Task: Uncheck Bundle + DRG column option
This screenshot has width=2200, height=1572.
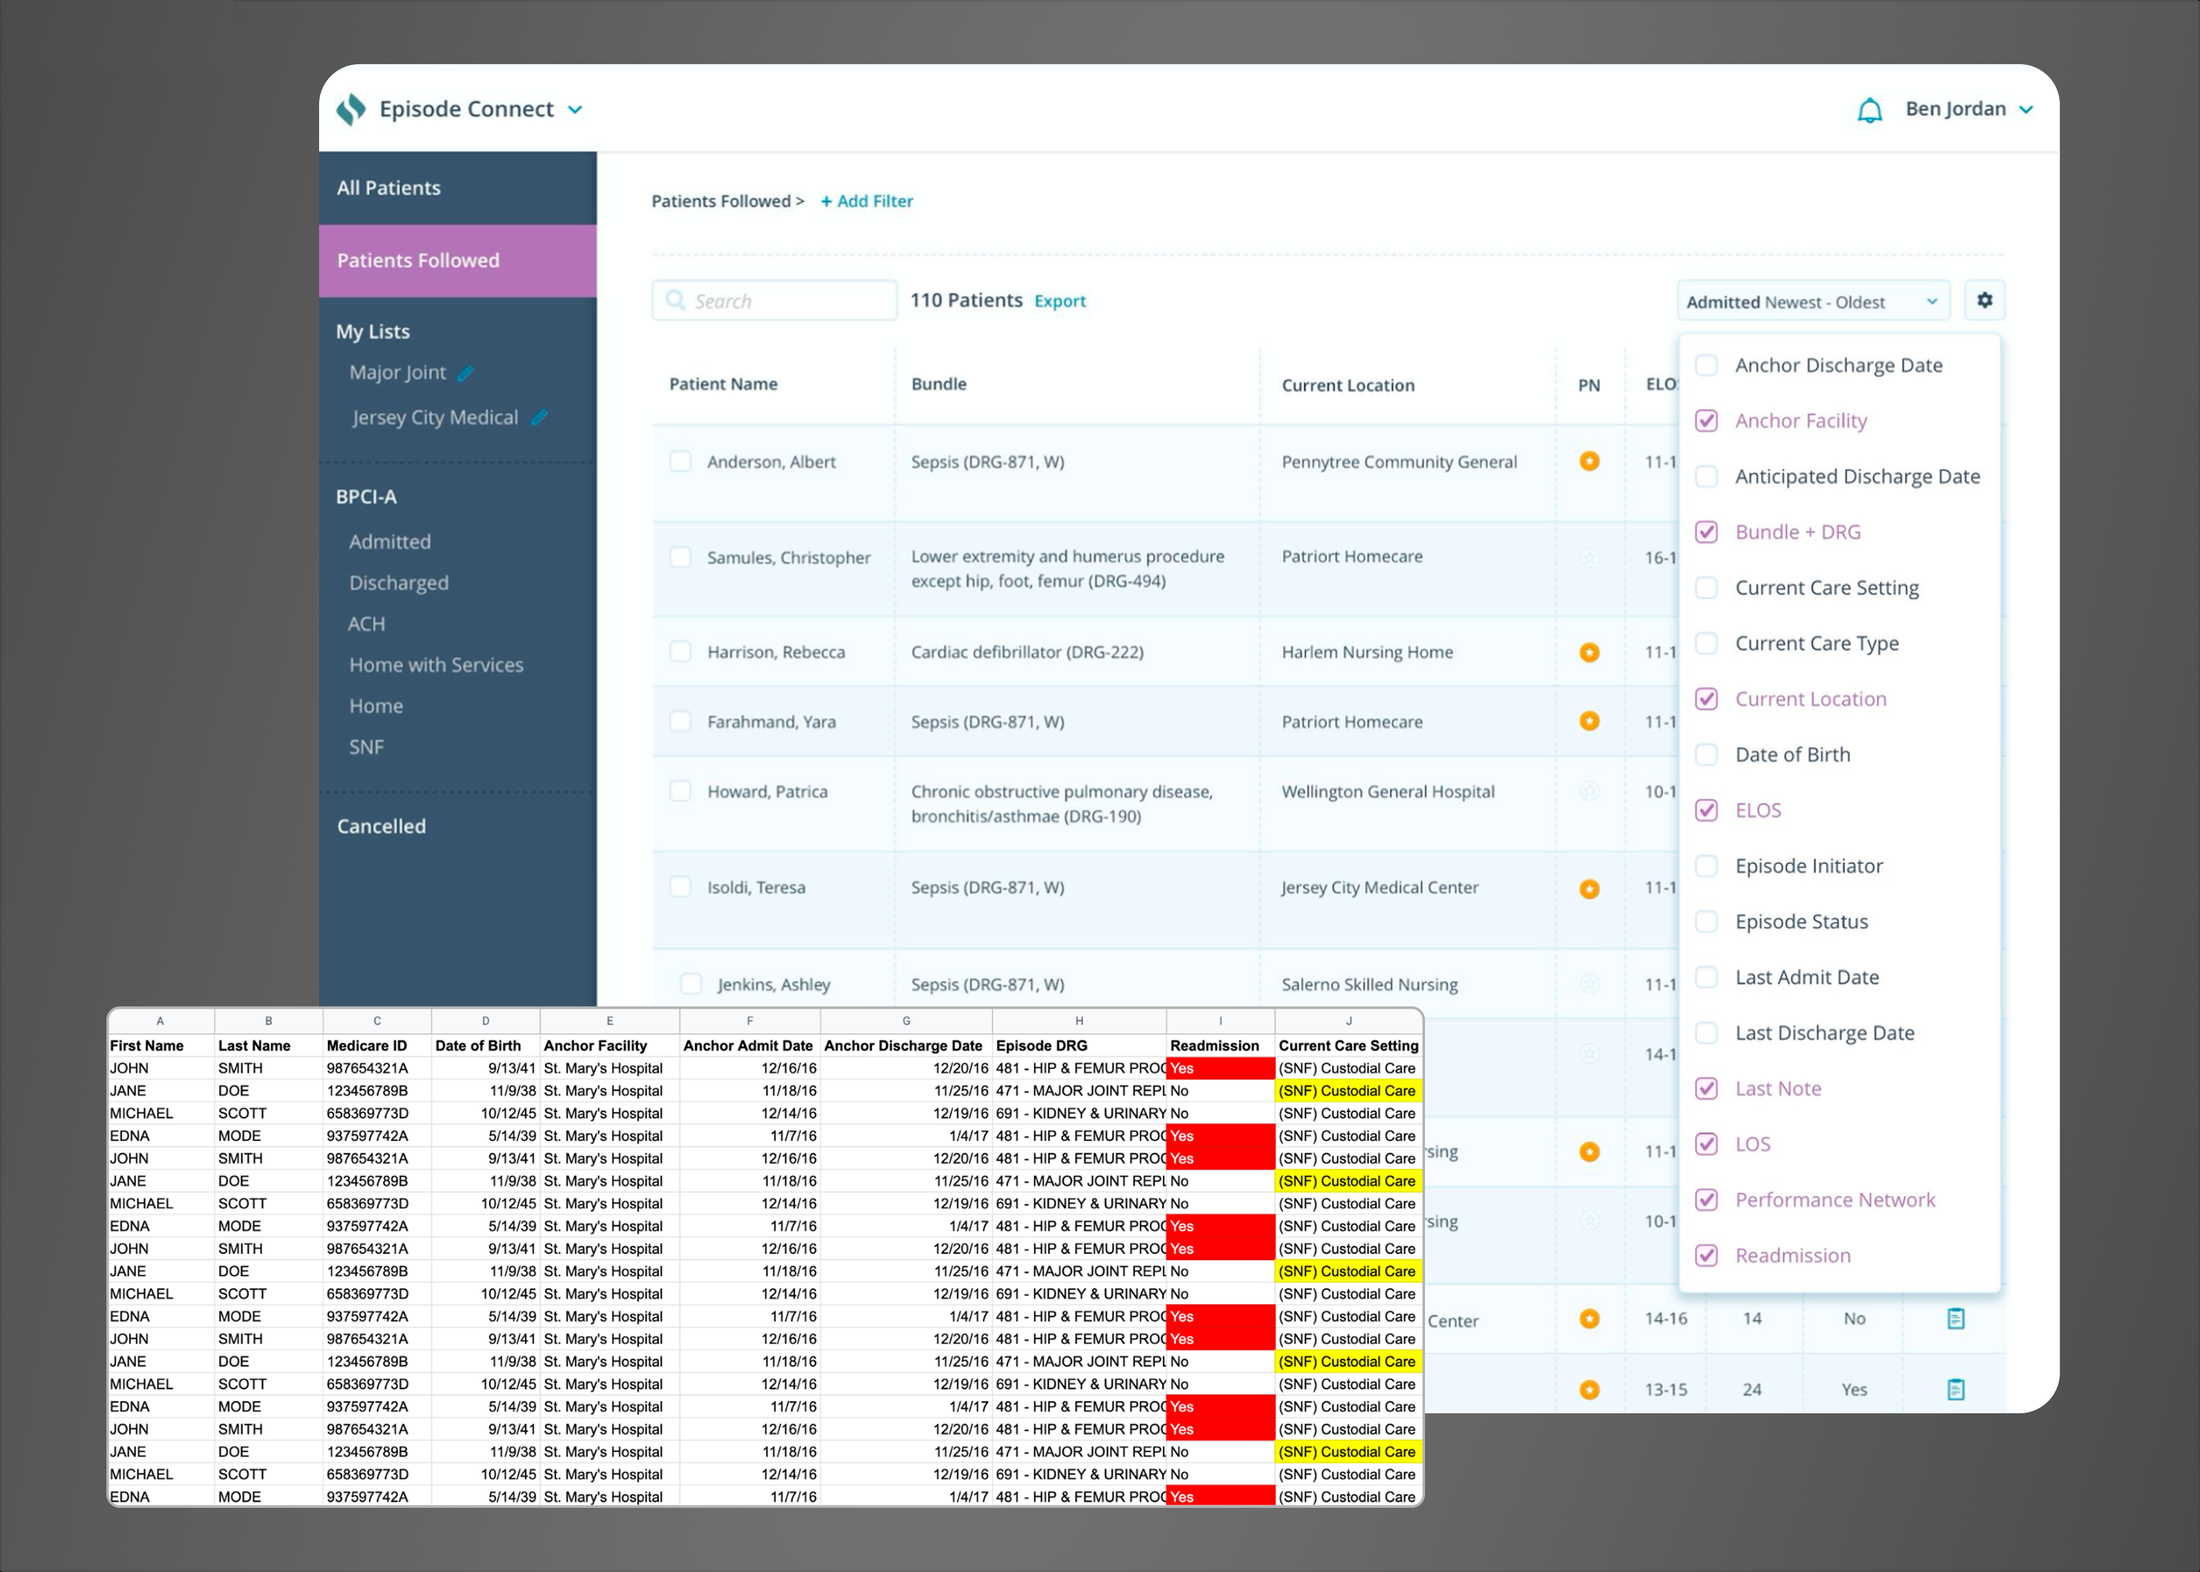Action: coord(1707,532)
